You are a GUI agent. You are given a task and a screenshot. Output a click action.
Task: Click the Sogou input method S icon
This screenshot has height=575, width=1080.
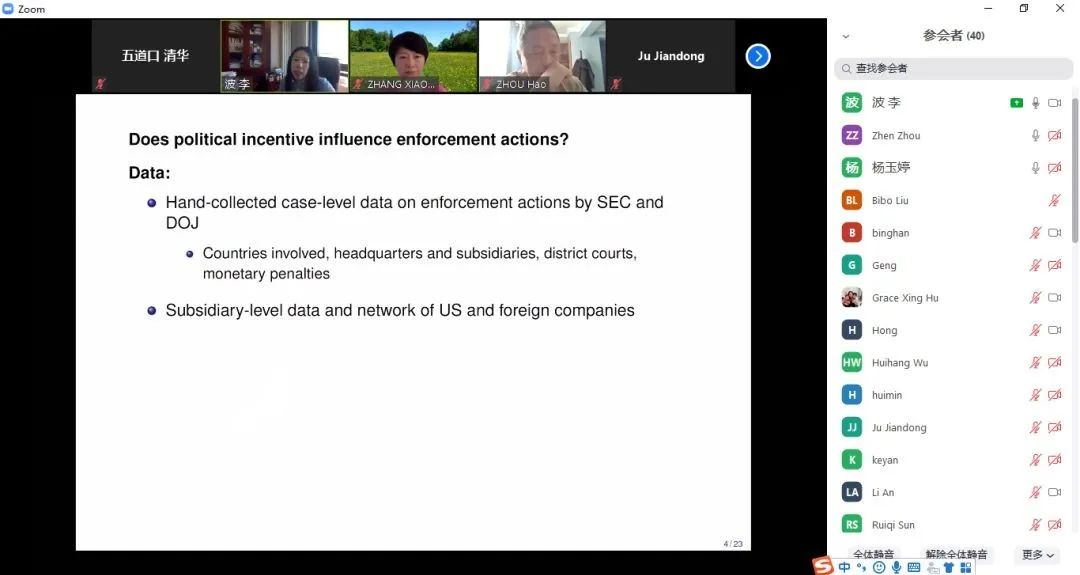[x=822, y=566]
